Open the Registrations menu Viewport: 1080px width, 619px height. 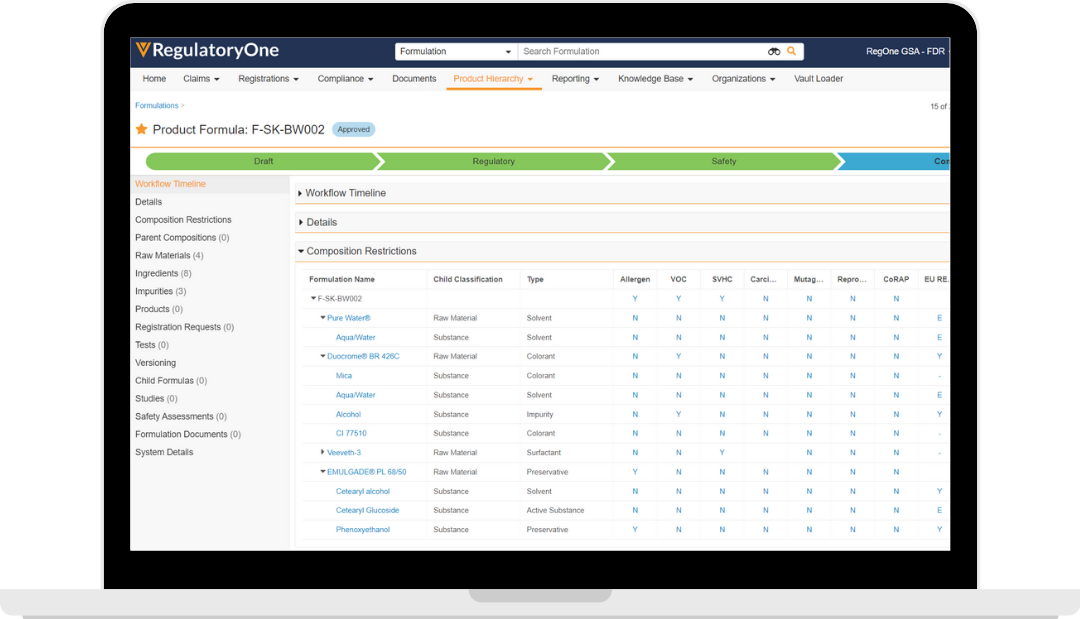[x=269, y=78]
